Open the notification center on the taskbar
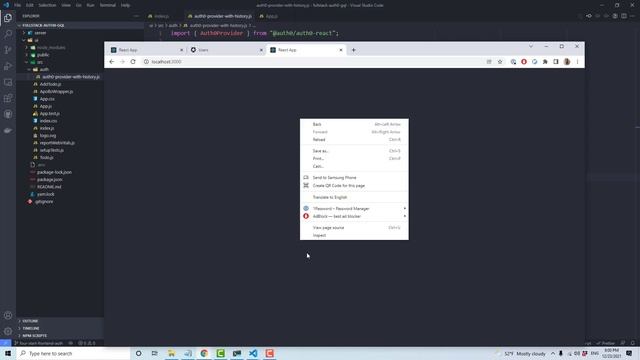The width and height of the screenshot is (640, 360). pyautogui.click(x=629, y=353)
